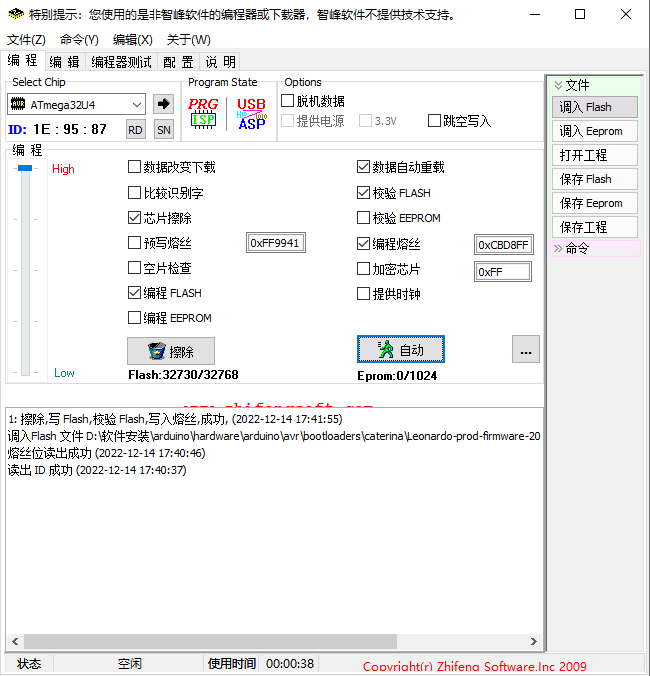Toggle 跳空写入 checkbox
650x676 pixels.
point(434,120)
